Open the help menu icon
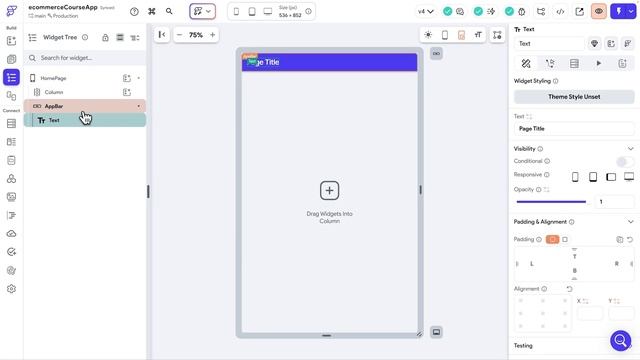 [134, 11]
